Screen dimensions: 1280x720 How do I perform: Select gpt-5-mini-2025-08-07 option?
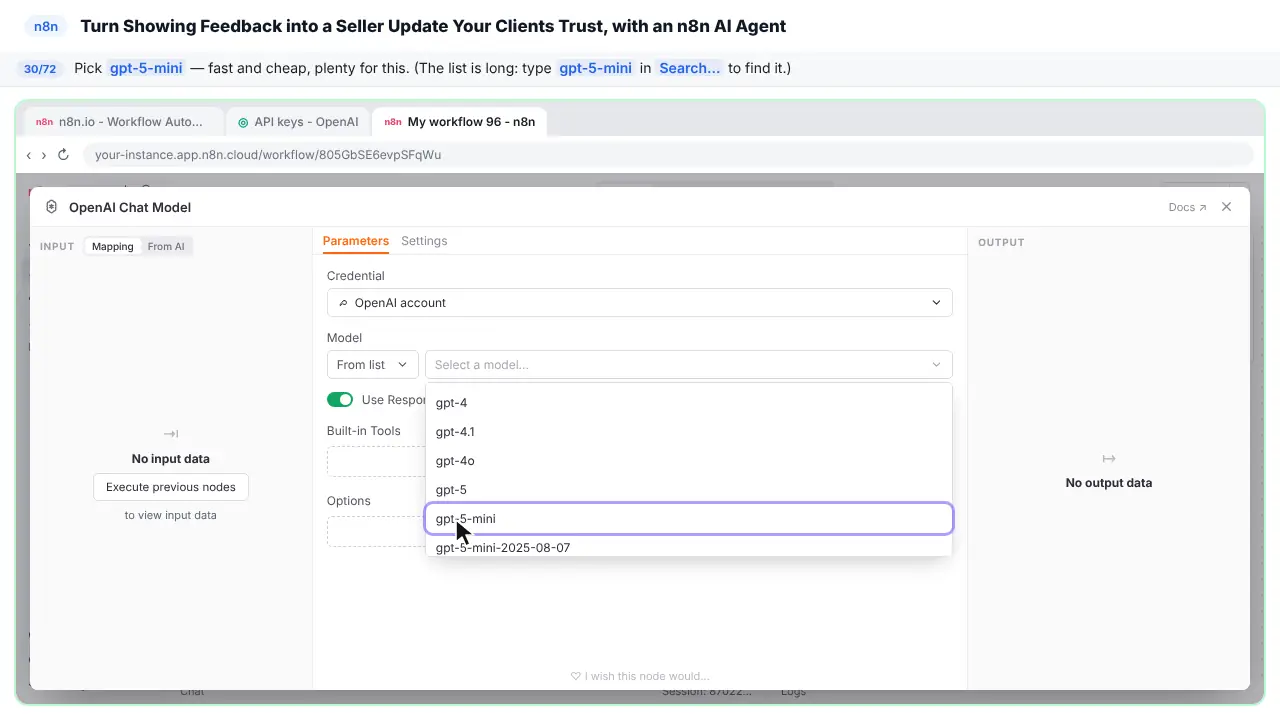(x=688, y=547)
